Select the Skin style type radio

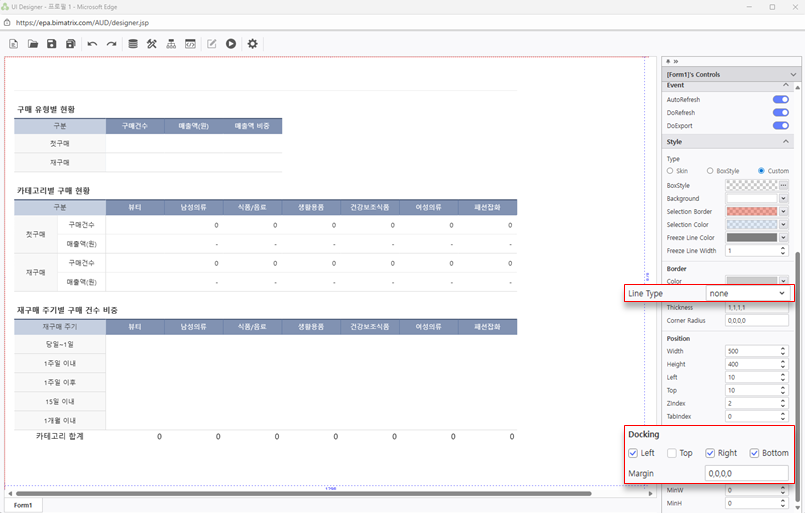click(670, 171)
